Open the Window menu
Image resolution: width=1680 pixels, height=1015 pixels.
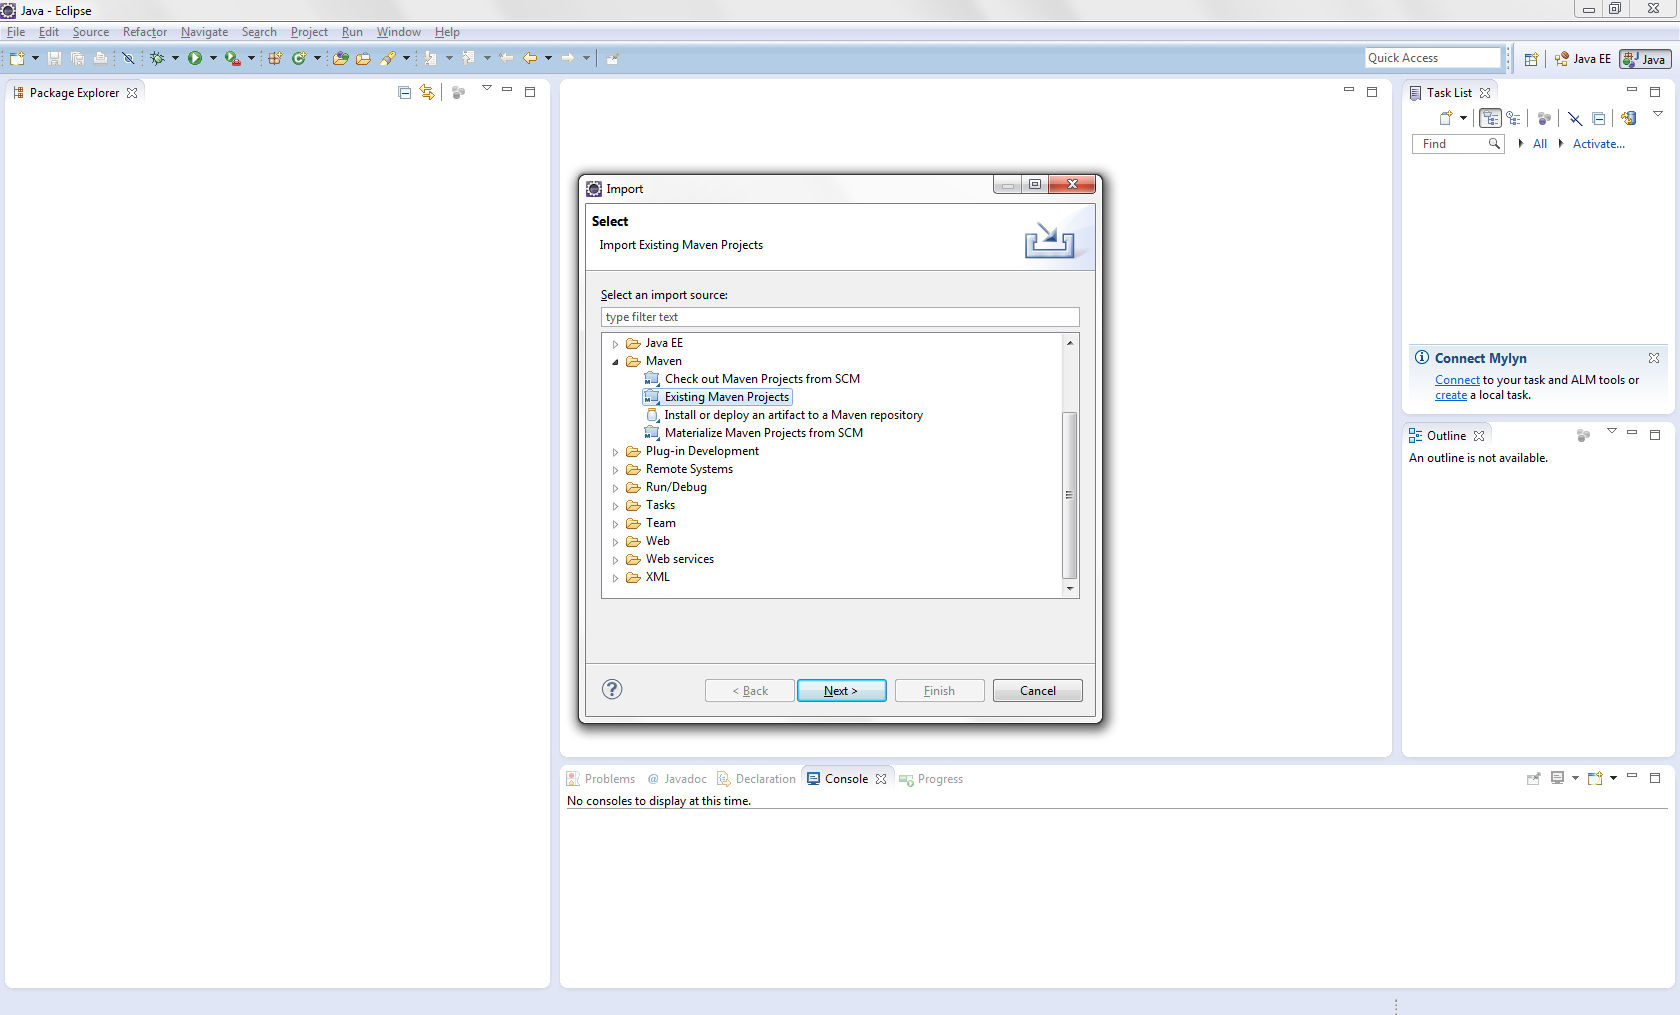click(398, 32)
